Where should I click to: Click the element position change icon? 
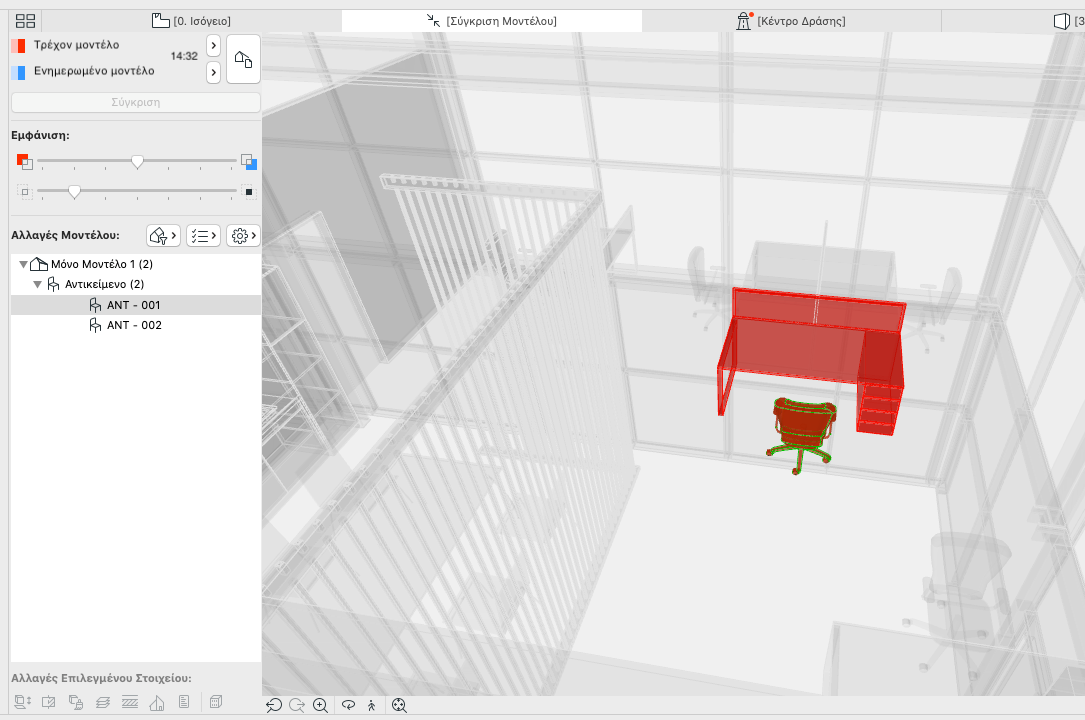[22, 703]
